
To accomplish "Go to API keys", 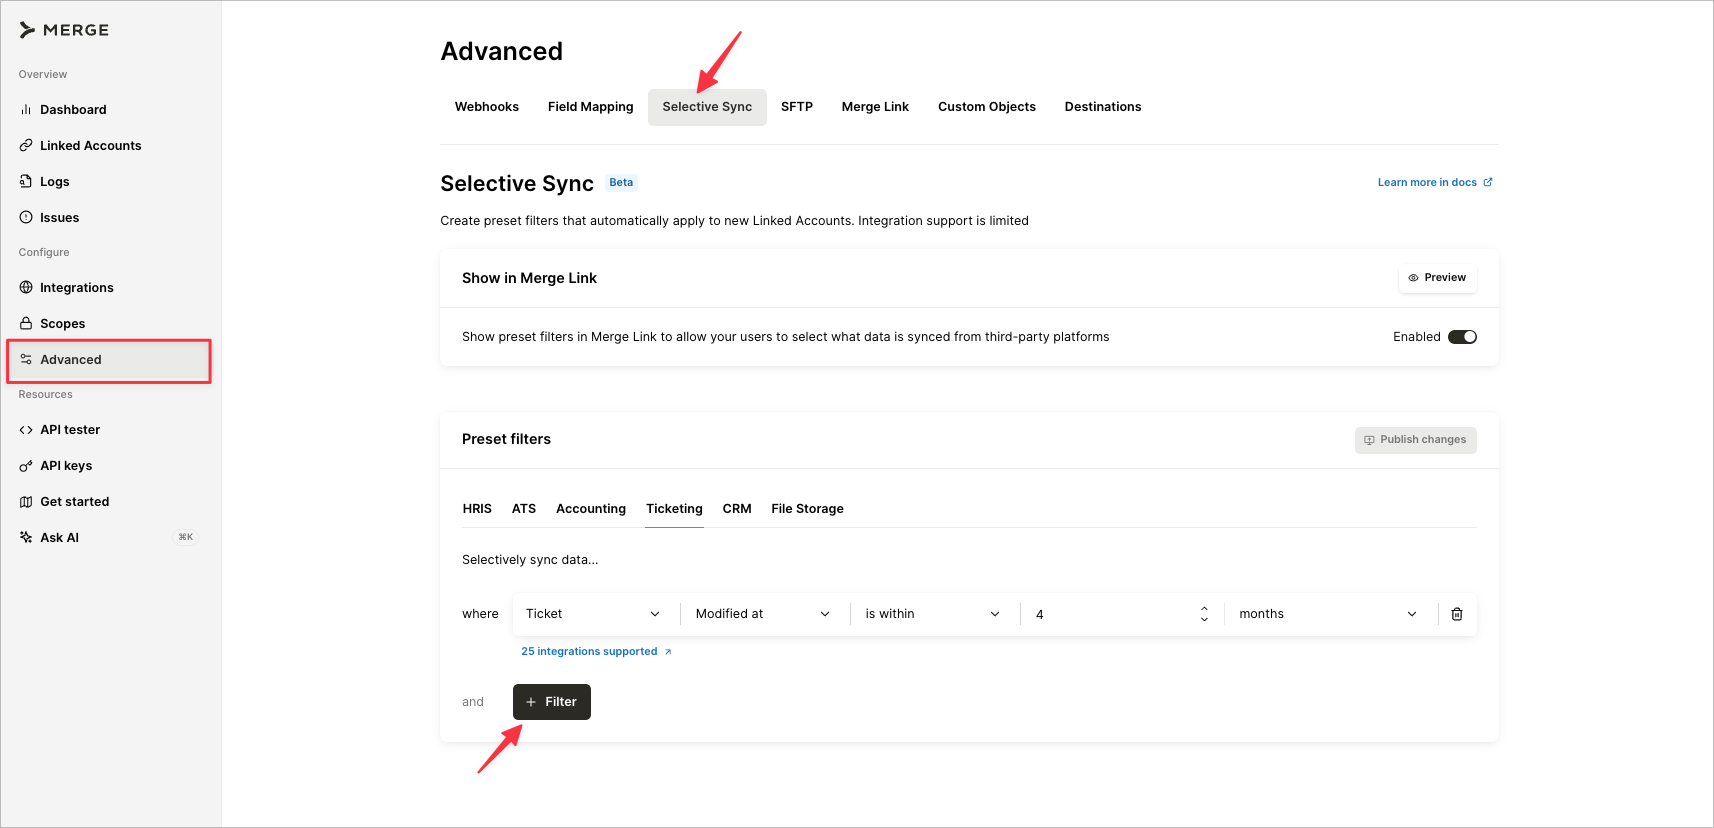I will pyautogui.click(x=110, y=466).
